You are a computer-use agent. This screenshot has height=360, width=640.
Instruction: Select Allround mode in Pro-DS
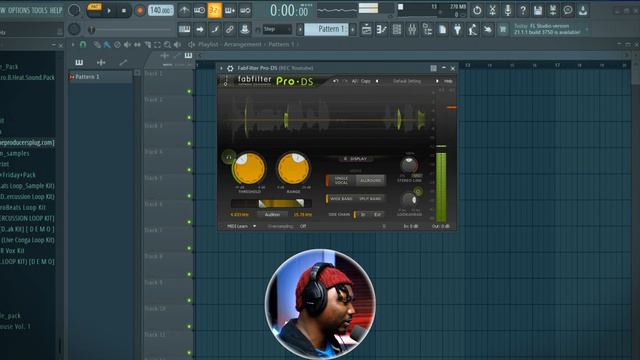[x=370, y=180]
